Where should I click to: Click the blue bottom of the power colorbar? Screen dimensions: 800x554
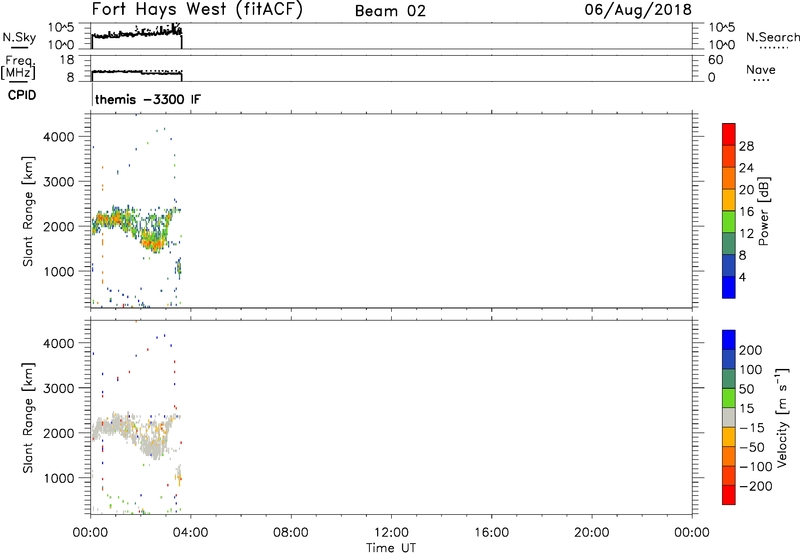(729, 287)
